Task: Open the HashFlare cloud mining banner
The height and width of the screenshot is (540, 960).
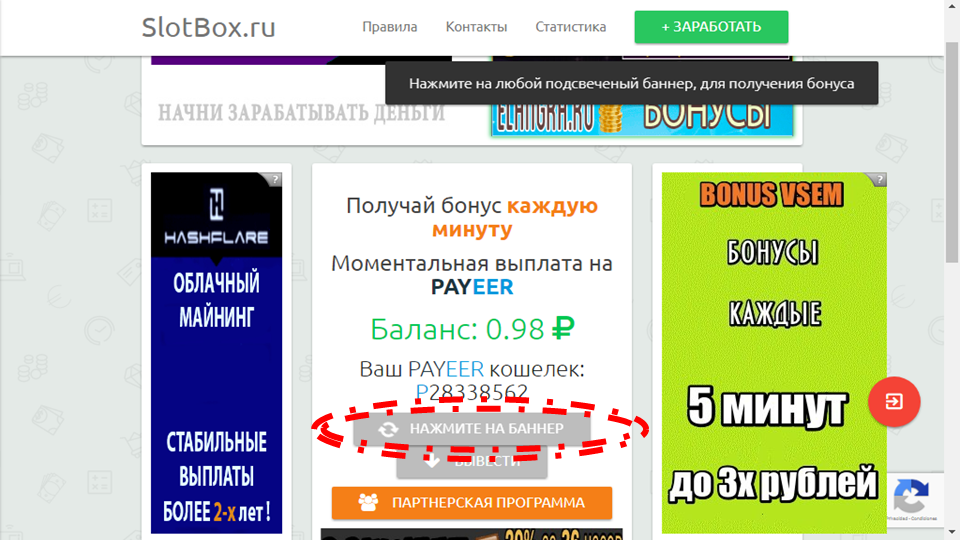Action: coord(217,353)
